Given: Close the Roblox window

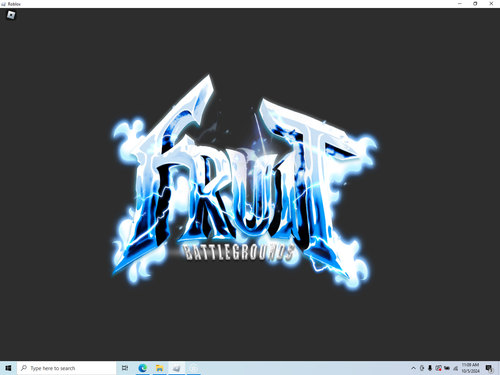Looking at the screenshot, I should point(491,4).
